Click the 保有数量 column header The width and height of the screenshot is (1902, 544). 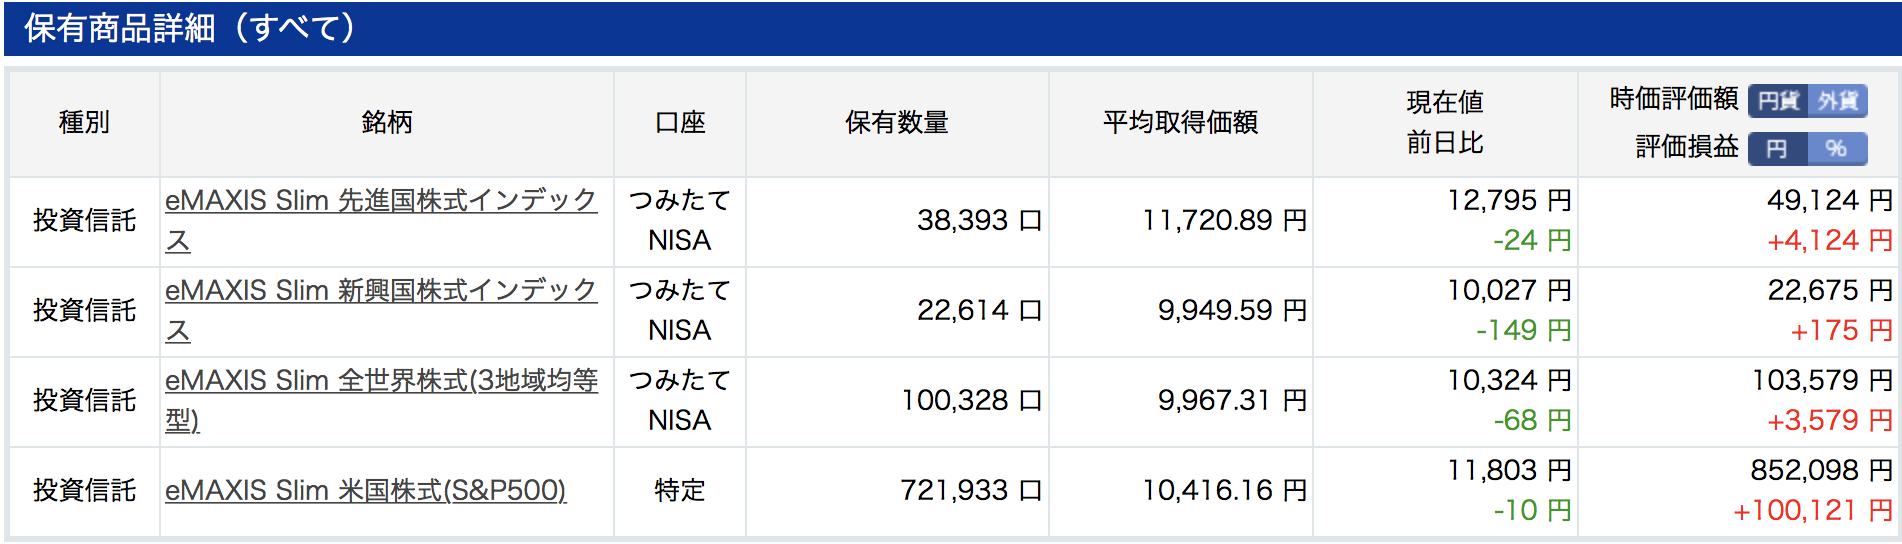[x=897, y=123]
